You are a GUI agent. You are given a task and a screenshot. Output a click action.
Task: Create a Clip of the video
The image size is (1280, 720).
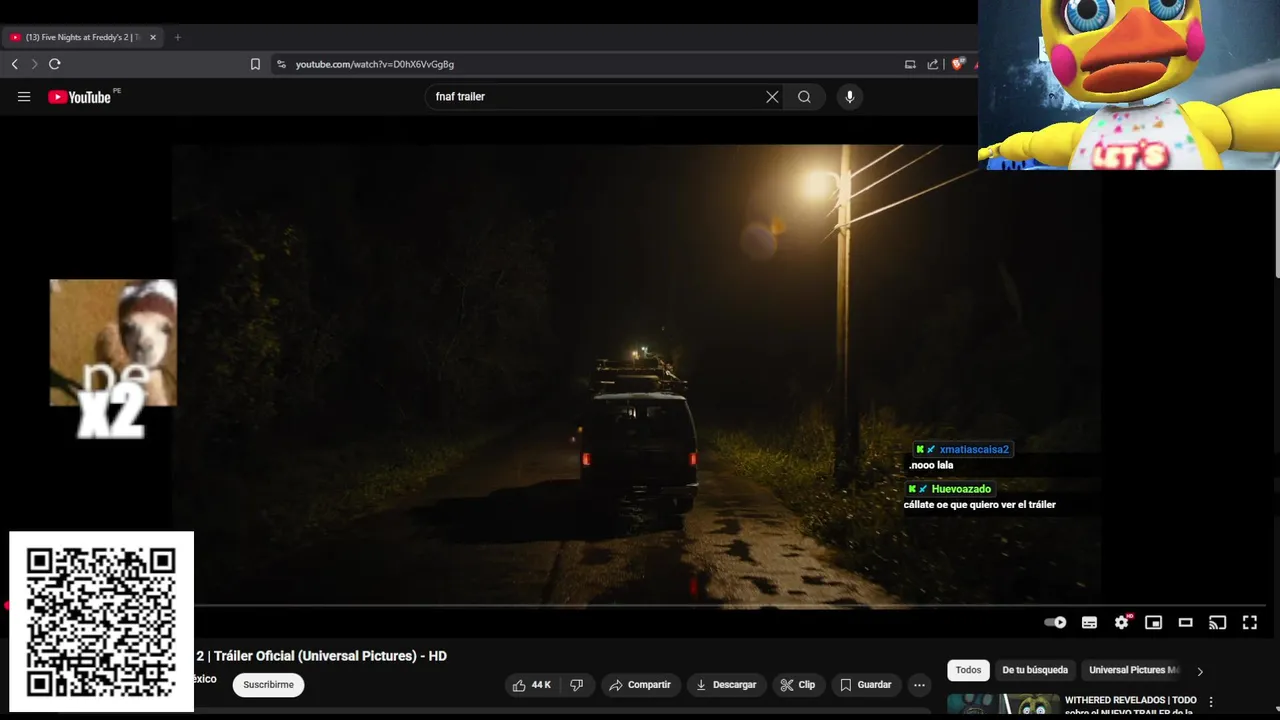(x=798, y=685)
